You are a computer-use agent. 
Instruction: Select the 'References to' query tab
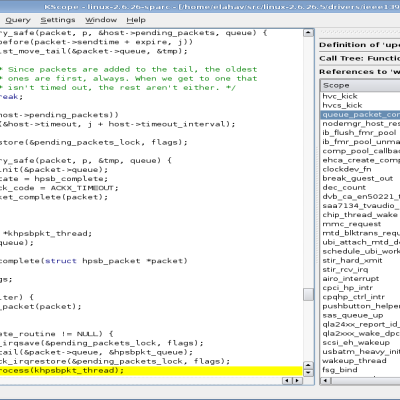359,72
